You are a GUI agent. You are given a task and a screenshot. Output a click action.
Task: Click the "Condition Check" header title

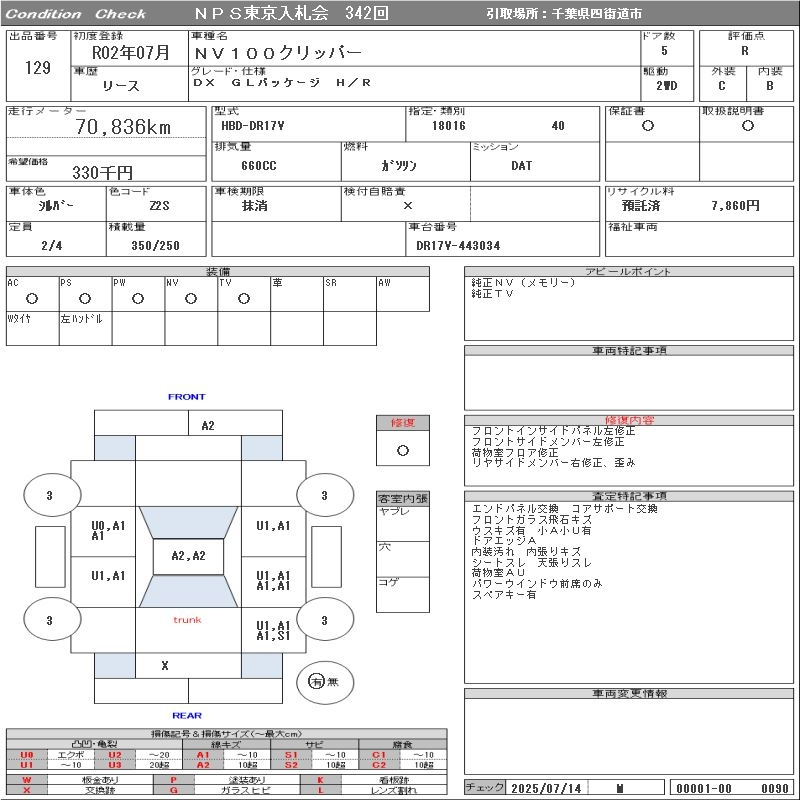(x=76, y=14)
